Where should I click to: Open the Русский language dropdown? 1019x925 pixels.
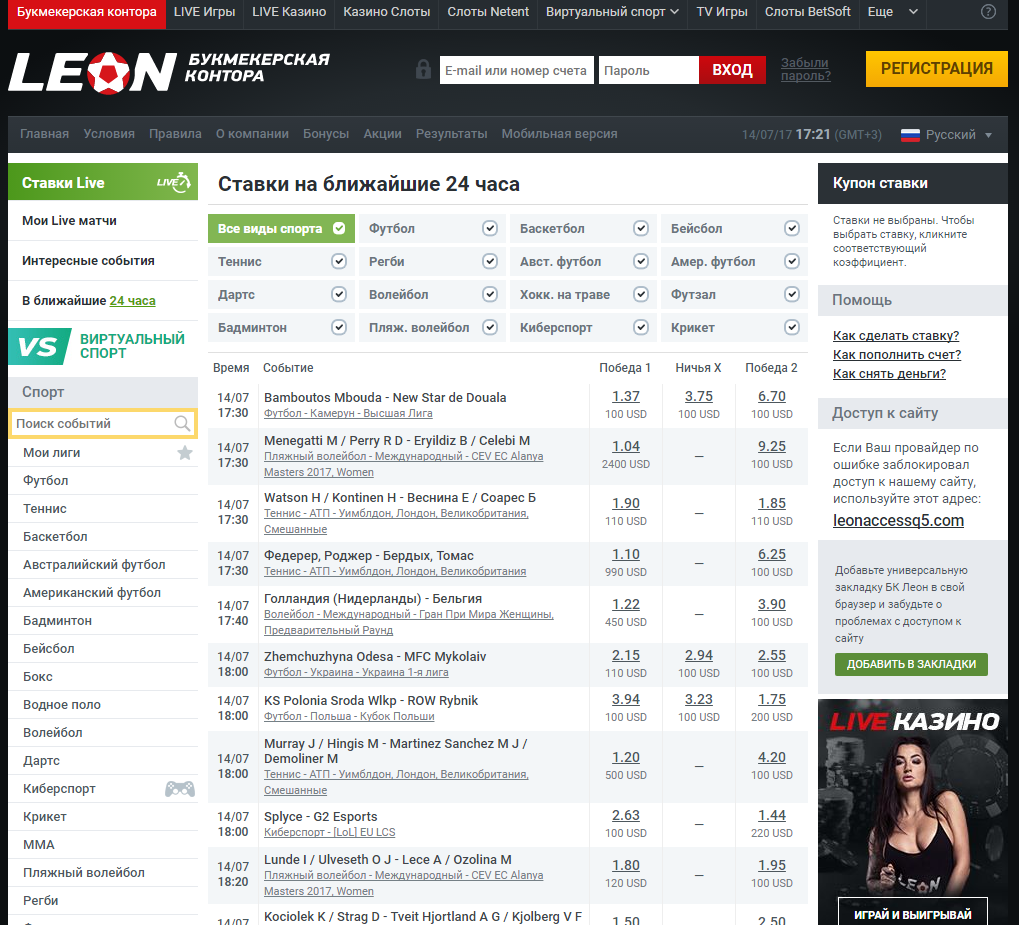(946, 135)
